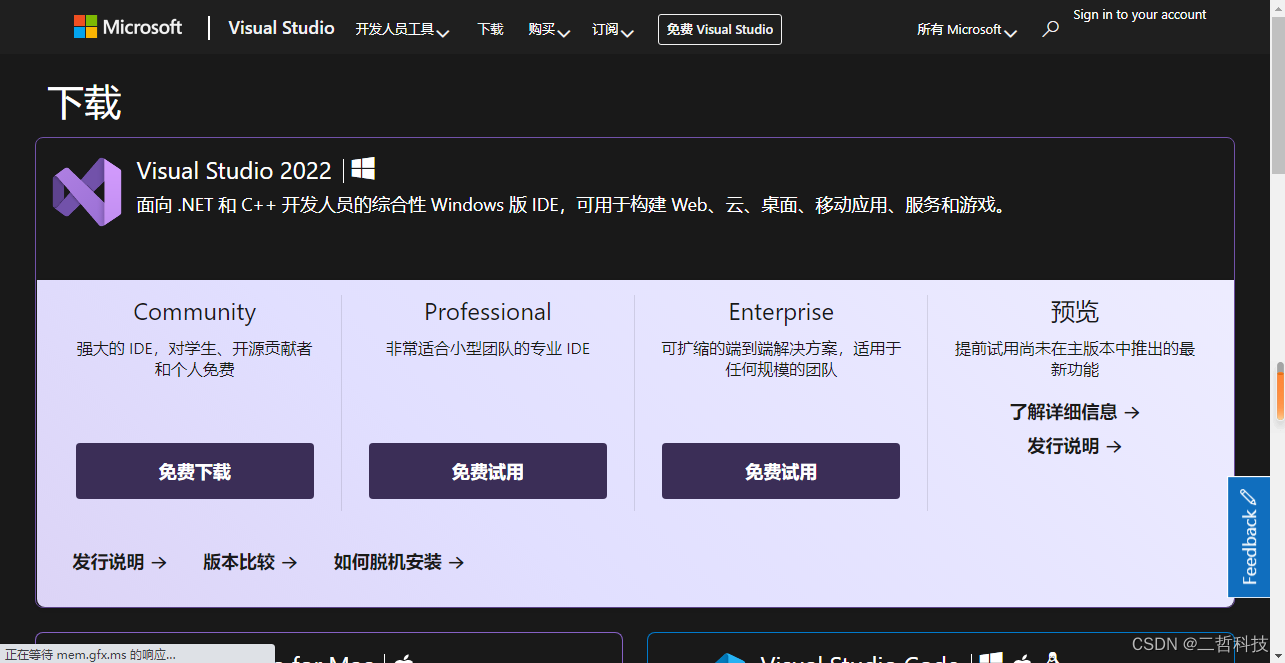Click the scrollbar up arrow
Image resolution: width=1285 pixels, height=663 pixels.
point(1278,6)
